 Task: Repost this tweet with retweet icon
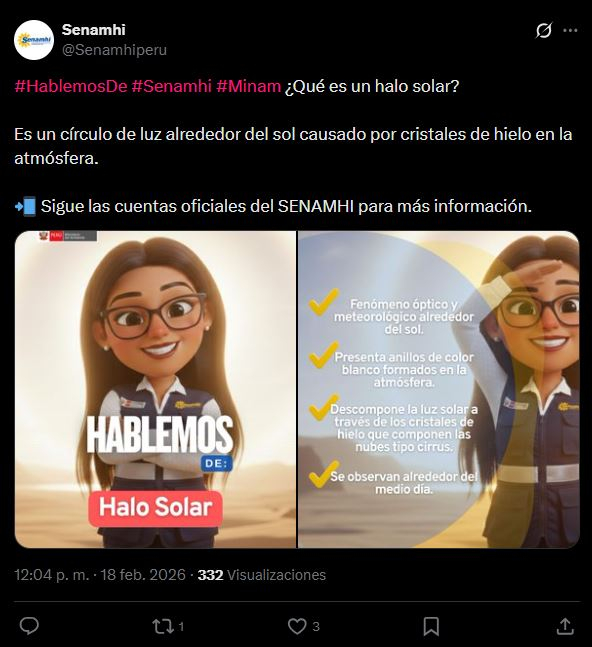point(163,626)
